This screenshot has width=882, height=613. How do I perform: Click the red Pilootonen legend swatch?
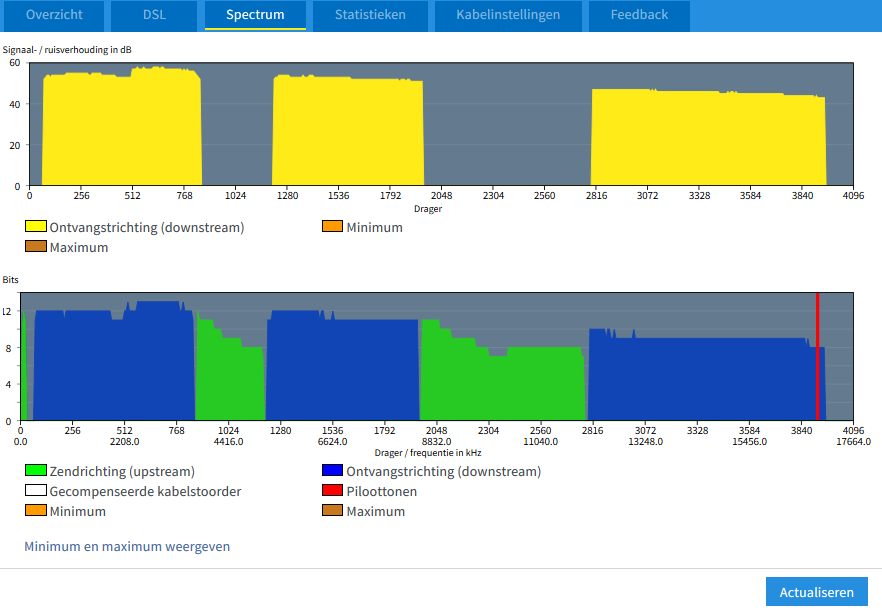[x=333, y=491]
